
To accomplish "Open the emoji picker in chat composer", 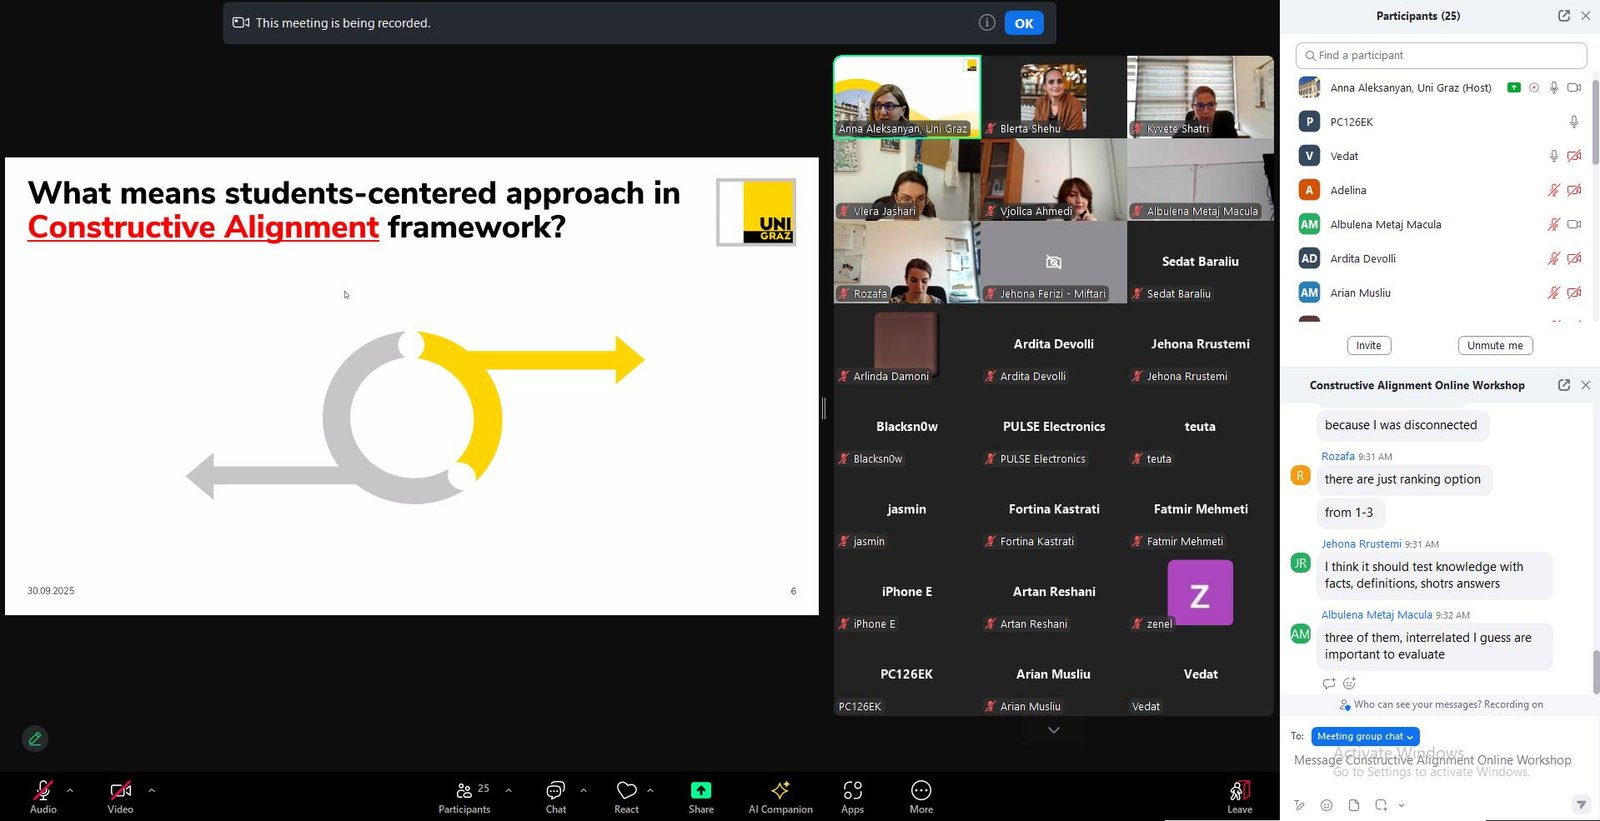I will pos(1326,805).
